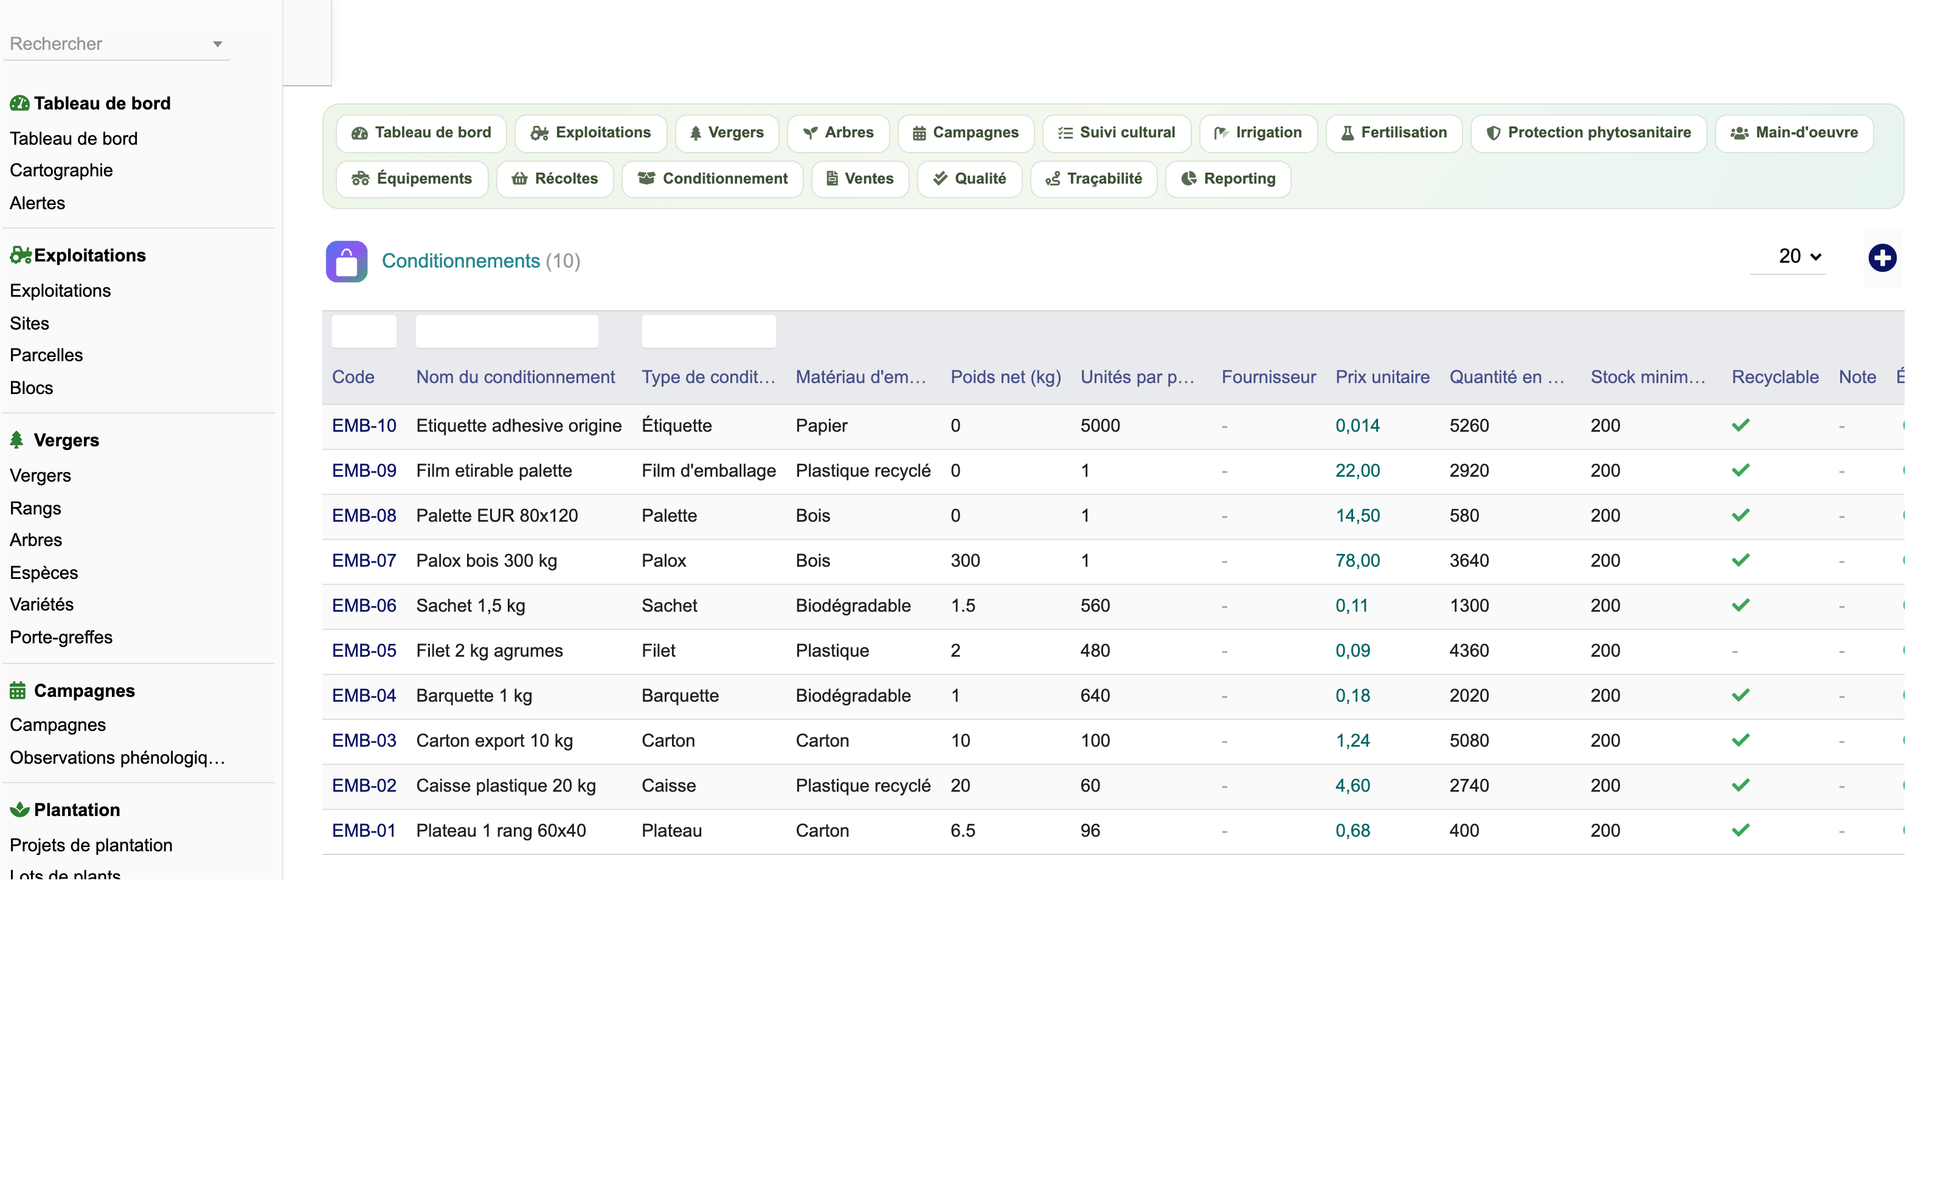Click the Plantation seedling icon in sidebar
The image size is (1946, 1204).
coord(19,810)
